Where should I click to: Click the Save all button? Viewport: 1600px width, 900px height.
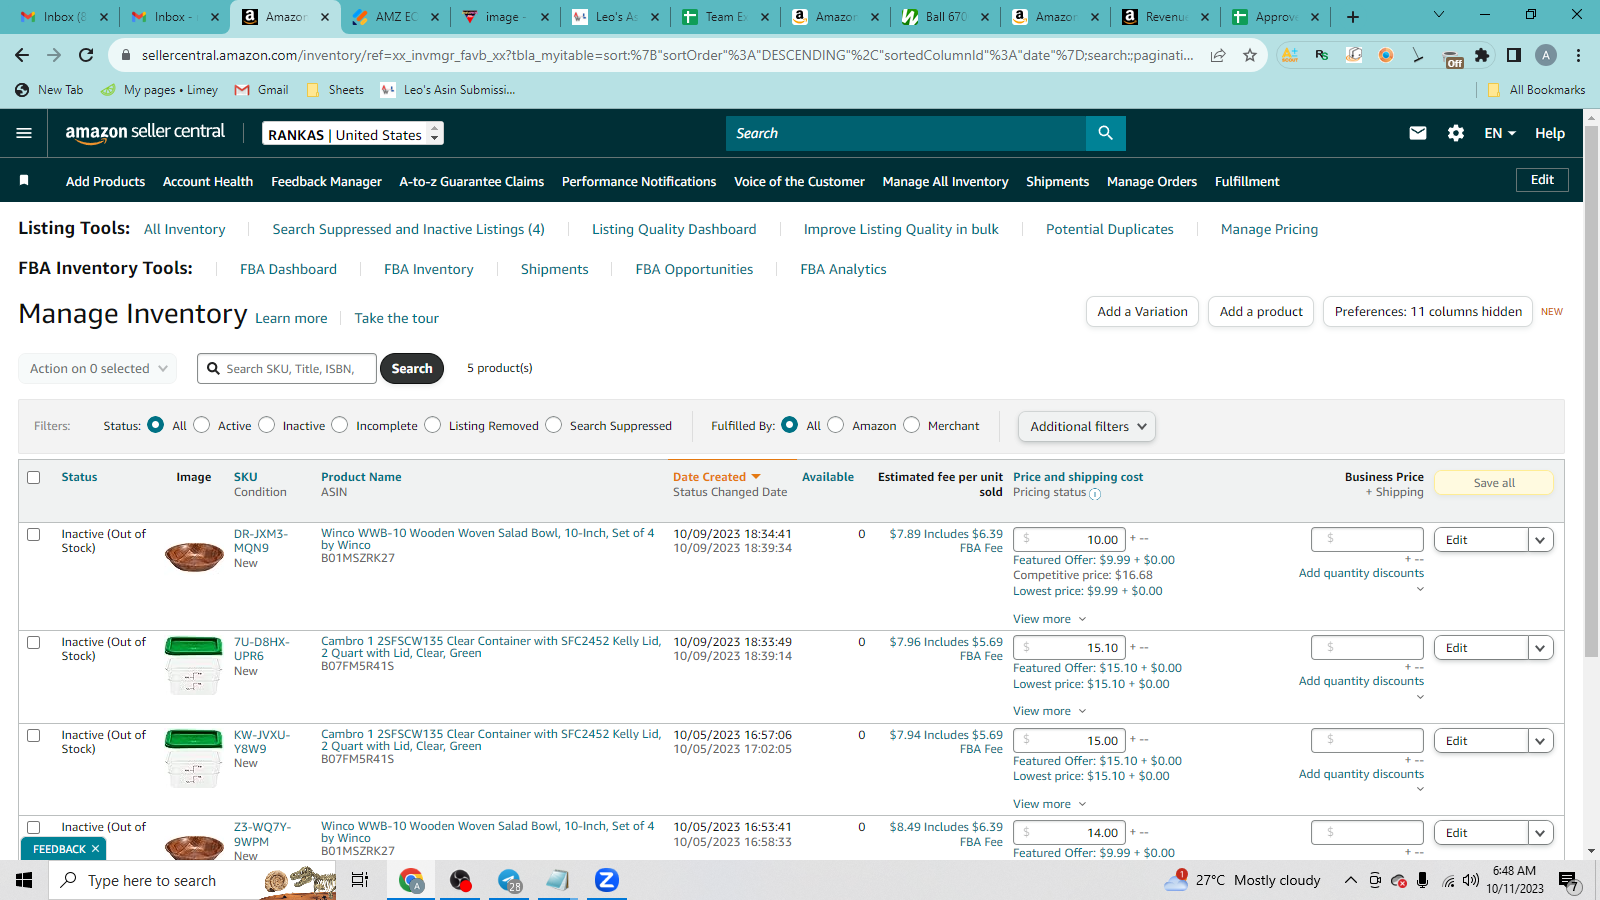tap(1494, 483)
